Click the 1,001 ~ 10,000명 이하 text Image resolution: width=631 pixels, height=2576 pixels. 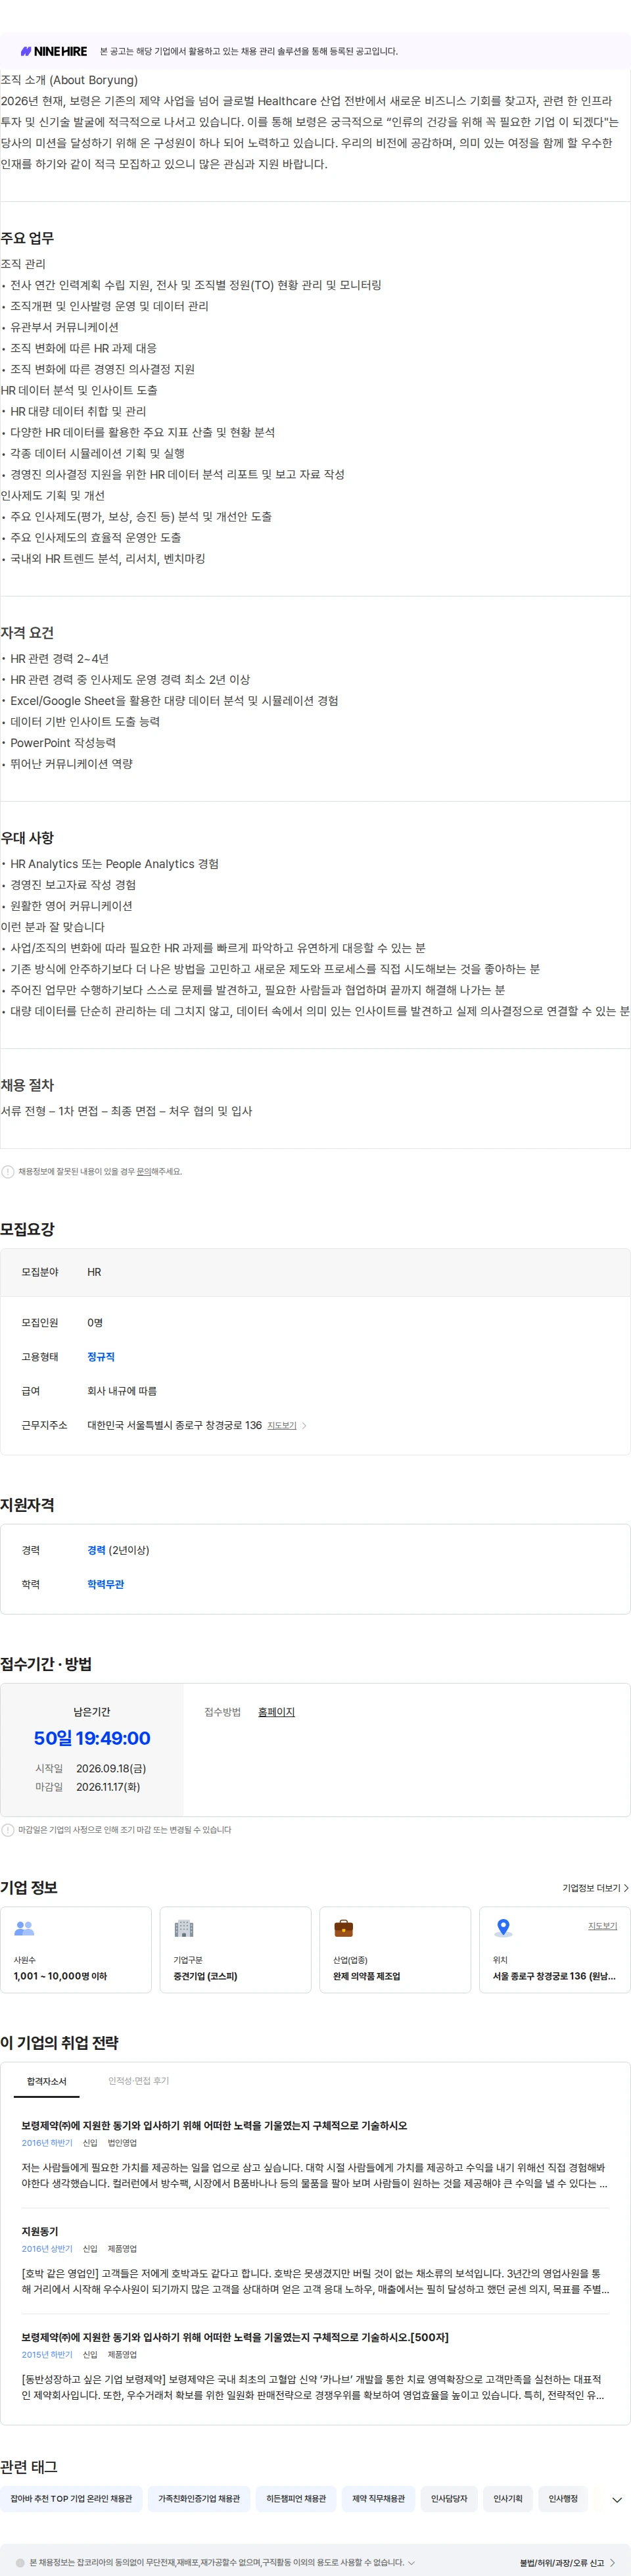click(x=60, y=1976)
